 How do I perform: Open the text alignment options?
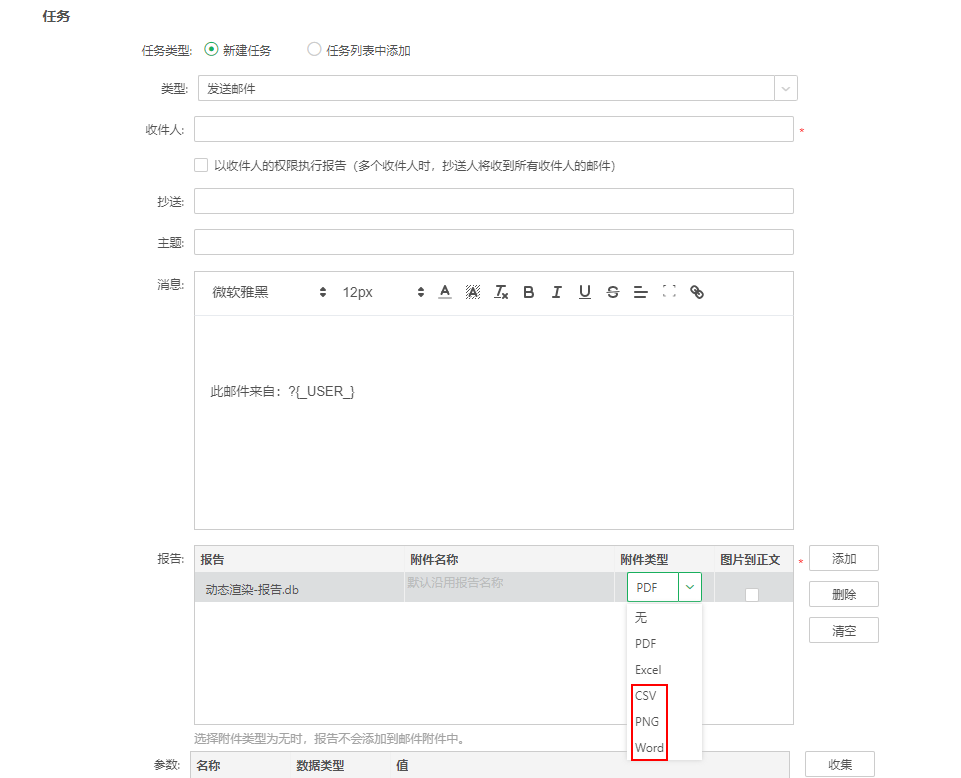coord(641,291)
